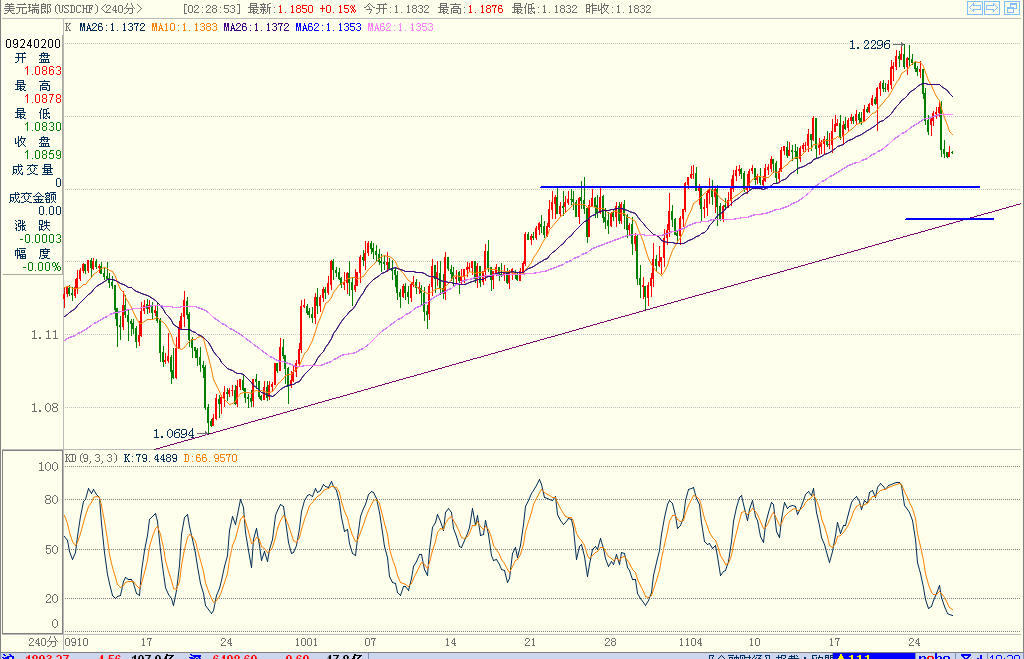The image size is (1024, 659).
Task: Click the 1.08 price axis label
Action: (x=44, y=408)
